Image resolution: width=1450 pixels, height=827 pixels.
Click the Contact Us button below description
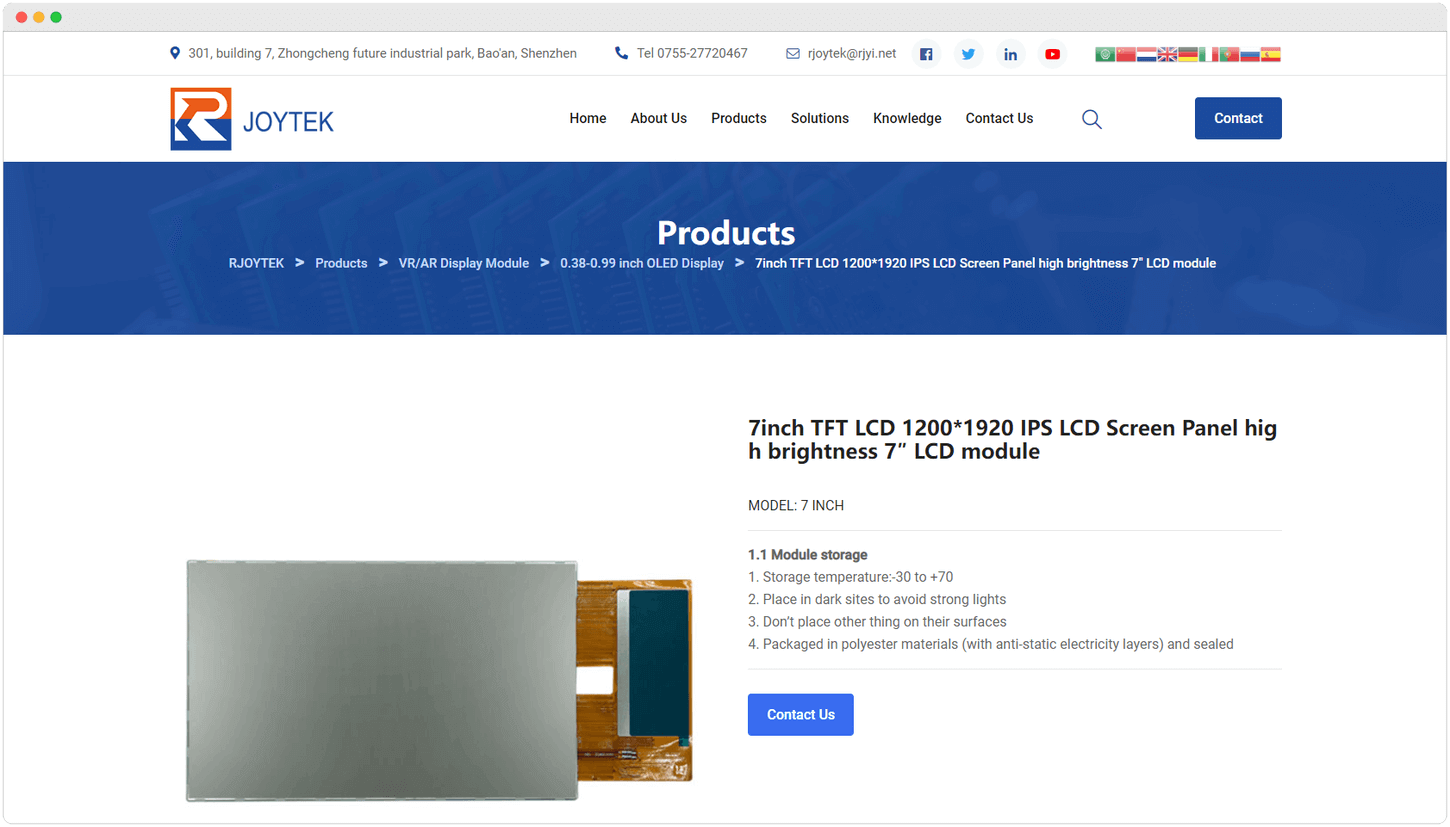[x=801, y=715]
